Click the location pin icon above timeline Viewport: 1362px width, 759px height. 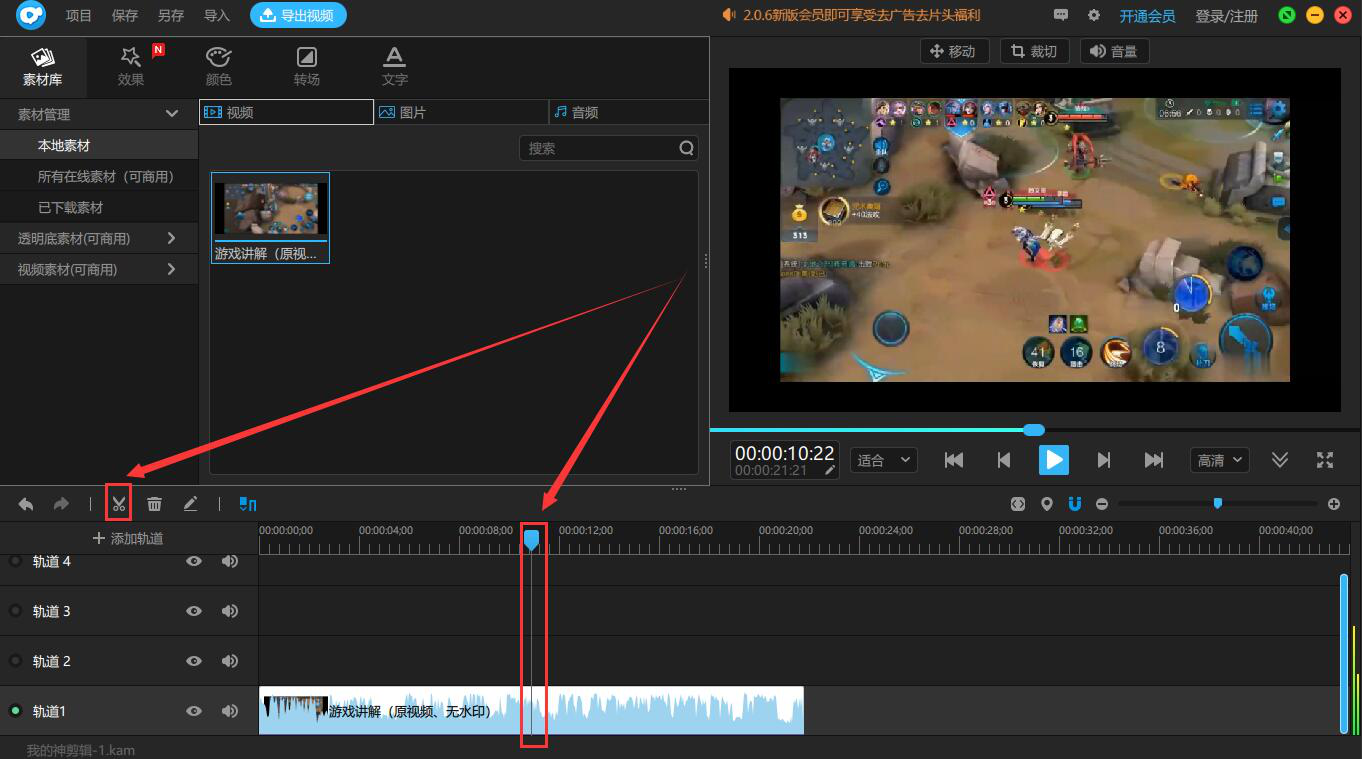click(x=1047, y=504)
